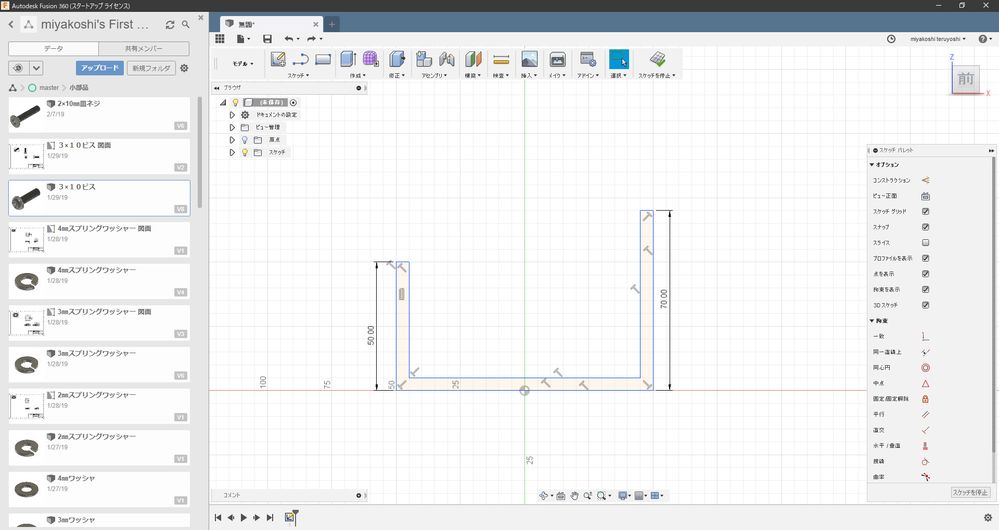Undo the last action
This screenshot has height=530, width=999.
[289, 39]
